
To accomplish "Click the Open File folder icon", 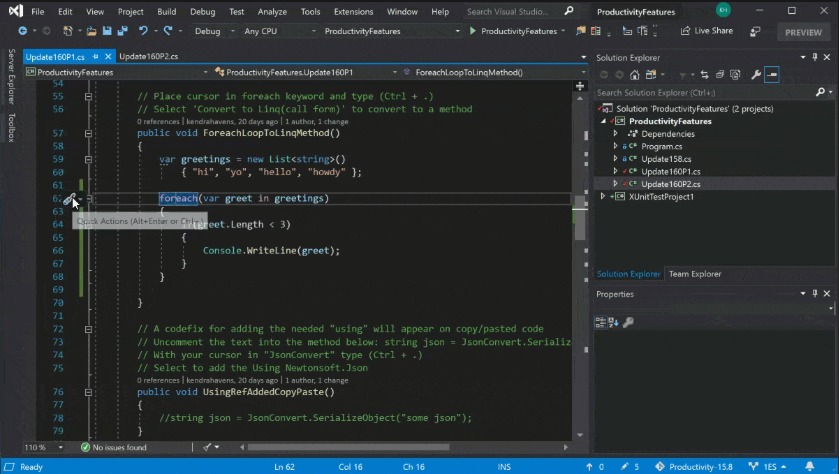I will pos(91,31).
